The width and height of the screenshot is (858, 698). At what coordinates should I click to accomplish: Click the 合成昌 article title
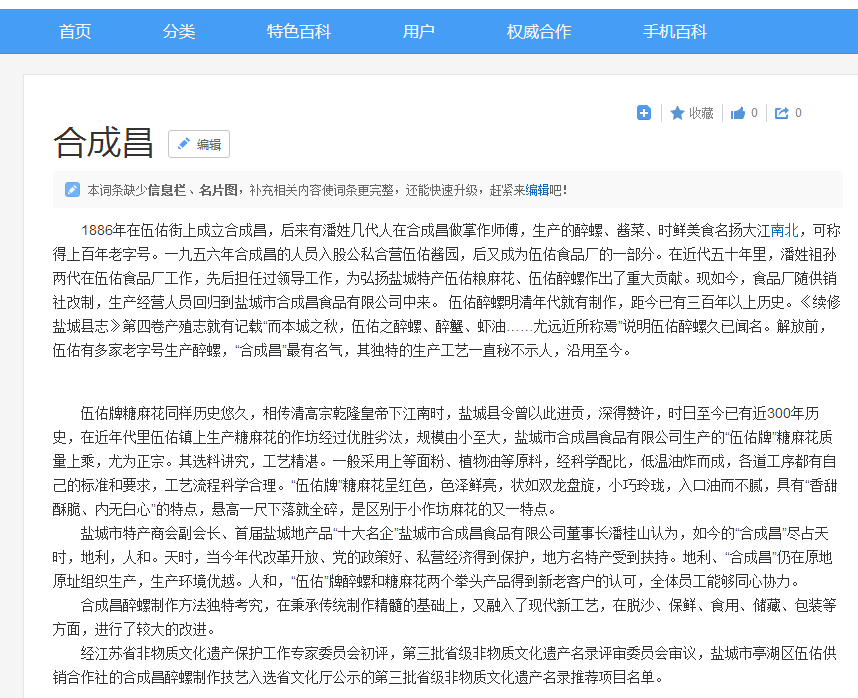click(103, 143)
